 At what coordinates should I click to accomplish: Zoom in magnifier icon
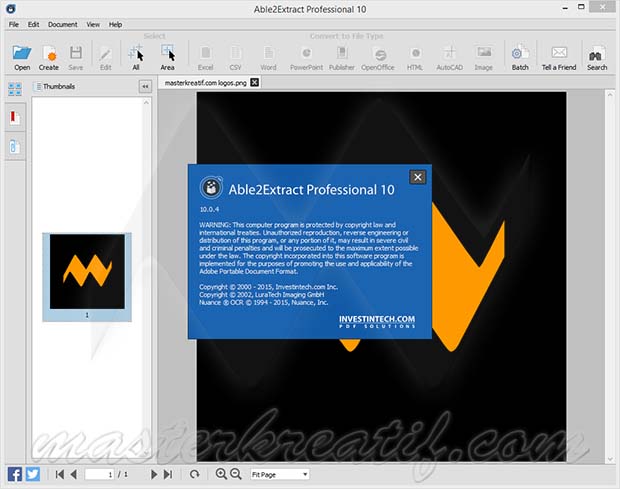[221, 474]
